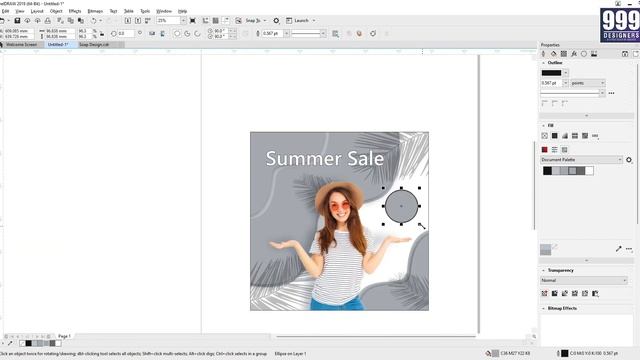Choose the Bitmap pattern fill icon
Image resolution: width=640 pixels, height=360 pixels.
pyautogui.click(x=585, y=136)
